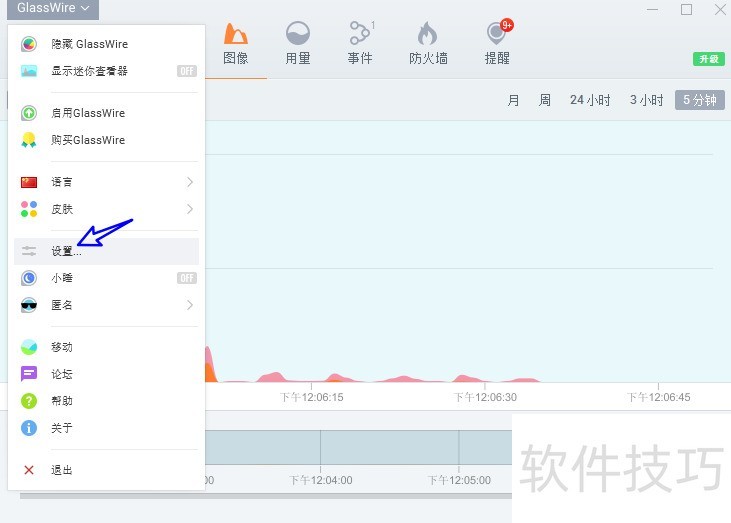Switch to the 用量 usage tab

[297, 44]
